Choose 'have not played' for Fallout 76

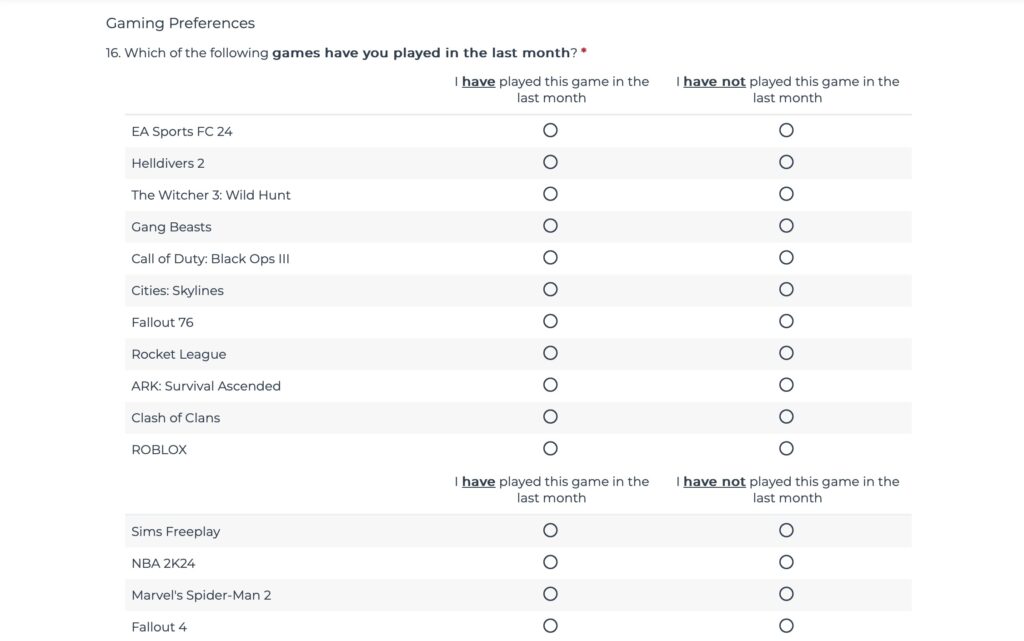click(786, 321)
